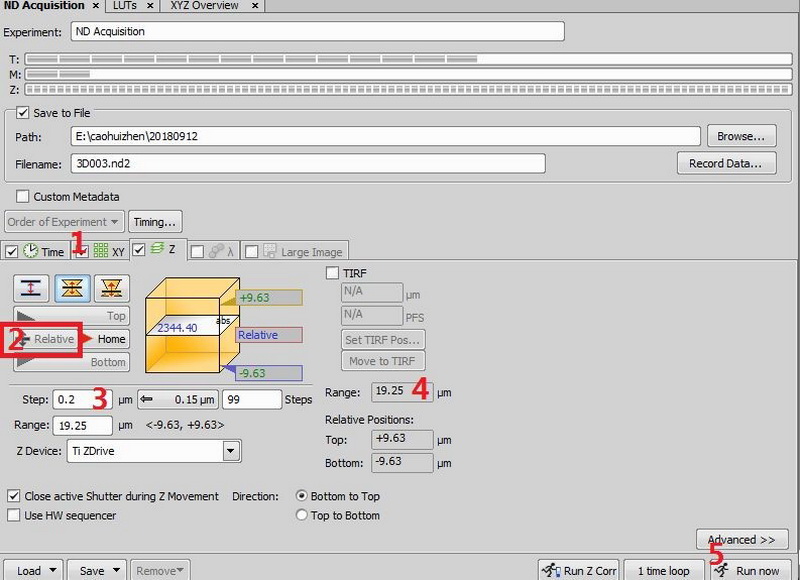Image resolution: width=800 pixels, height=580 pixels.
Task: Open the Save dropdown menu
Action: [x=97, y=570]
